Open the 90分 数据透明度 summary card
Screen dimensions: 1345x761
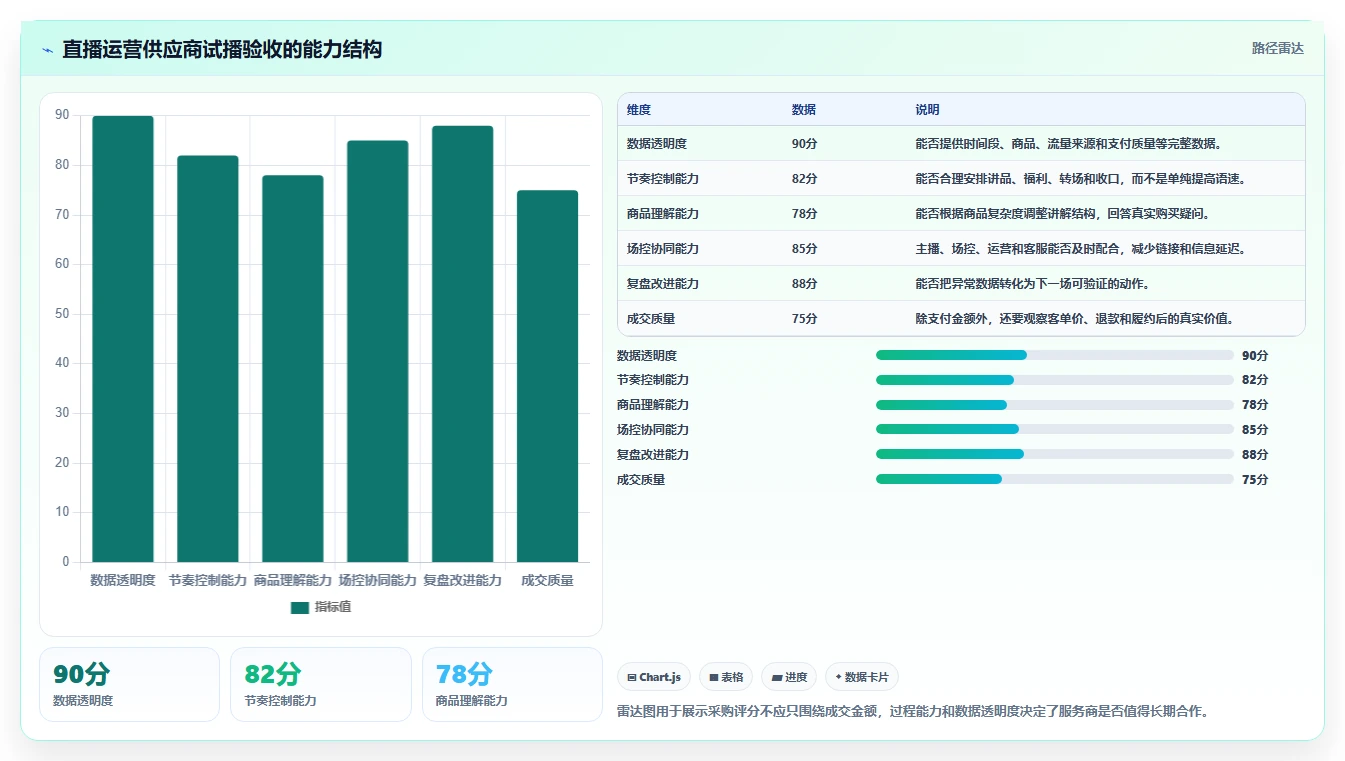click(x=129, y=684)
